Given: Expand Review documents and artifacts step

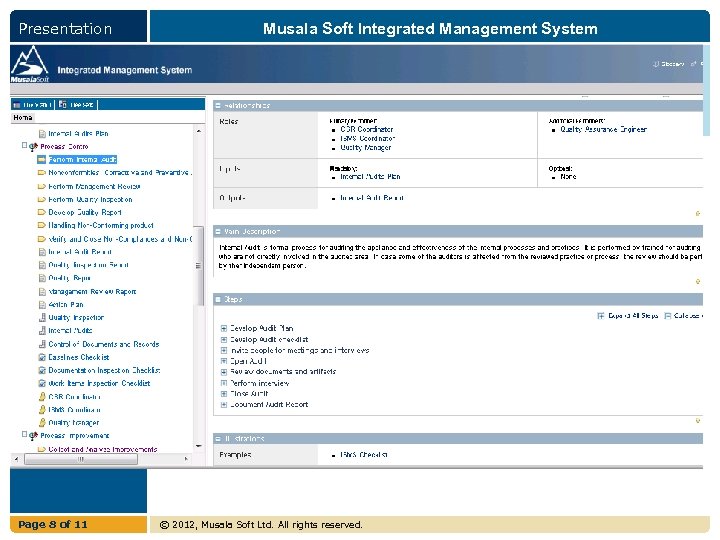Looking at the screenshot, I should pos(224,371).
